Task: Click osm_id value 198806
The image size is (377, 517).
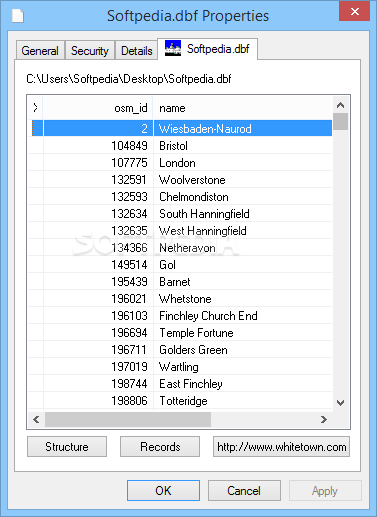Action: tap(129, 401)
